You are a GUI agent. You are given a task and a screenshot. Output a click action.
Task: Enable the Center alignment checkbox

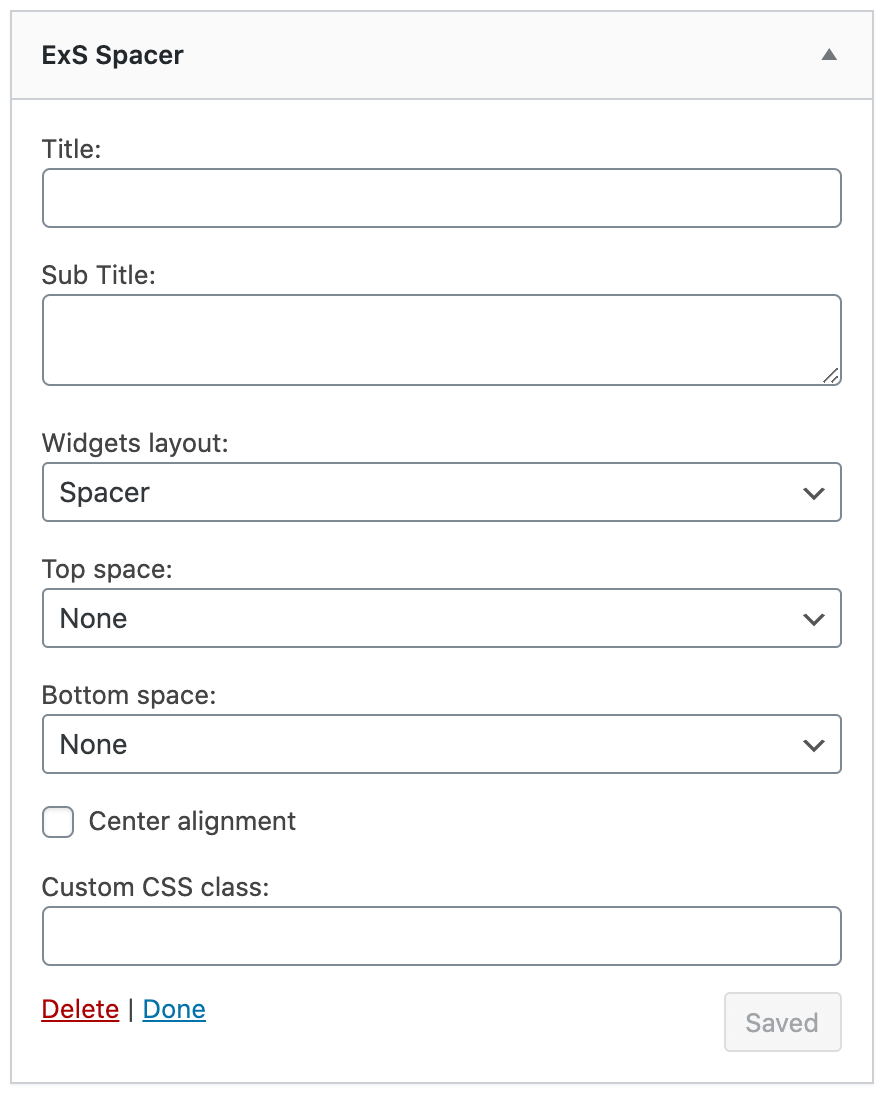point(58,823)
